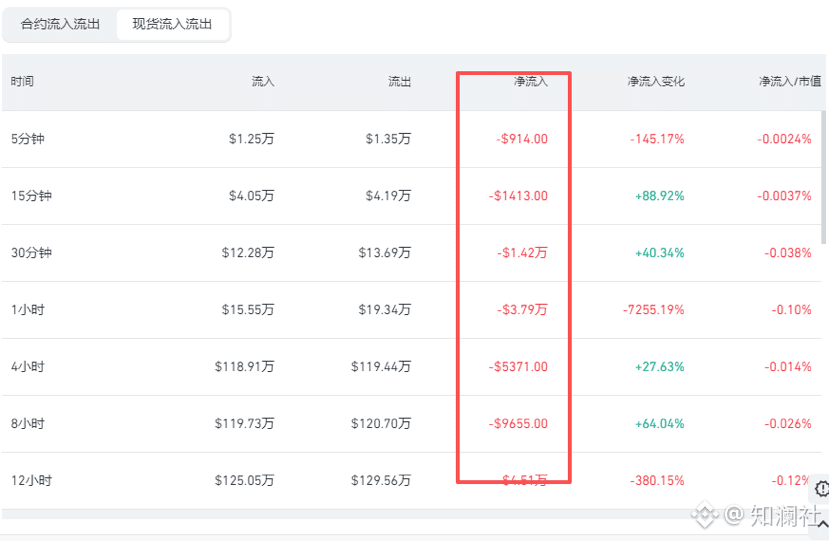Select the 现货流入流出 tab
The width and height of the screenshot is (829, 541).
(x=172, y=24)
